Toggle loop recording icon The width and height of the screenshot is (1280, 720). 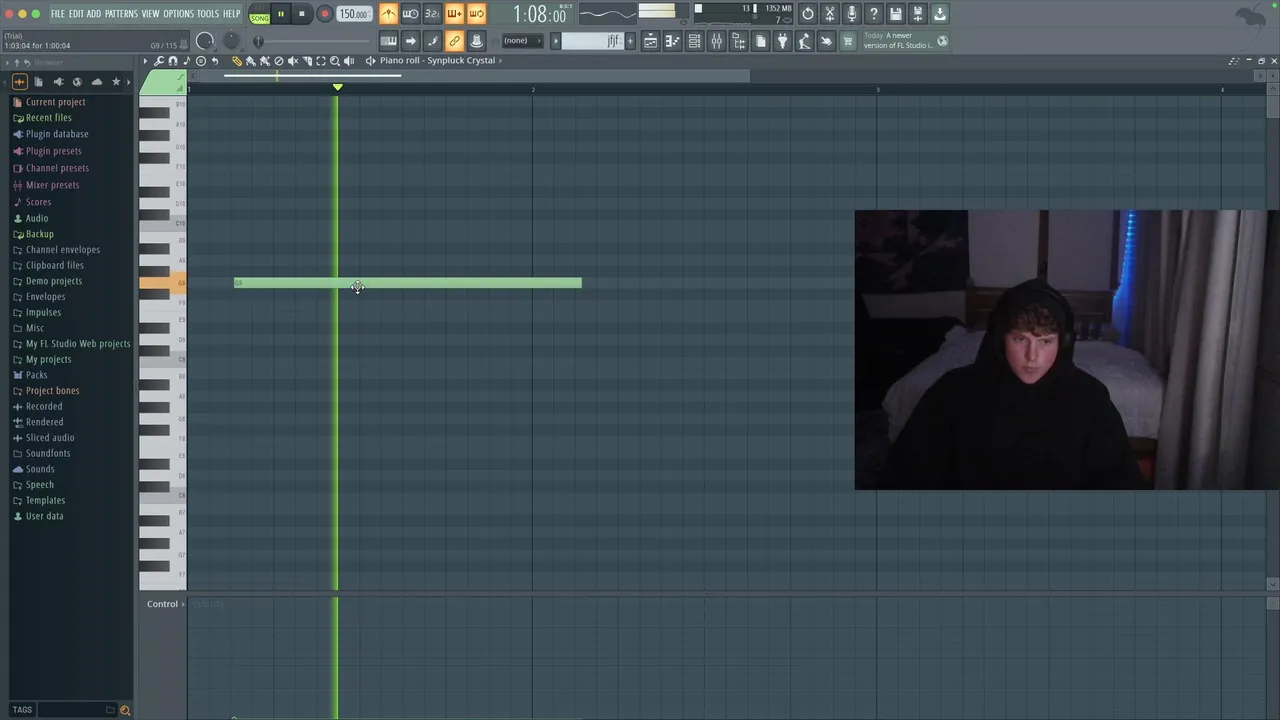point(476,14)
